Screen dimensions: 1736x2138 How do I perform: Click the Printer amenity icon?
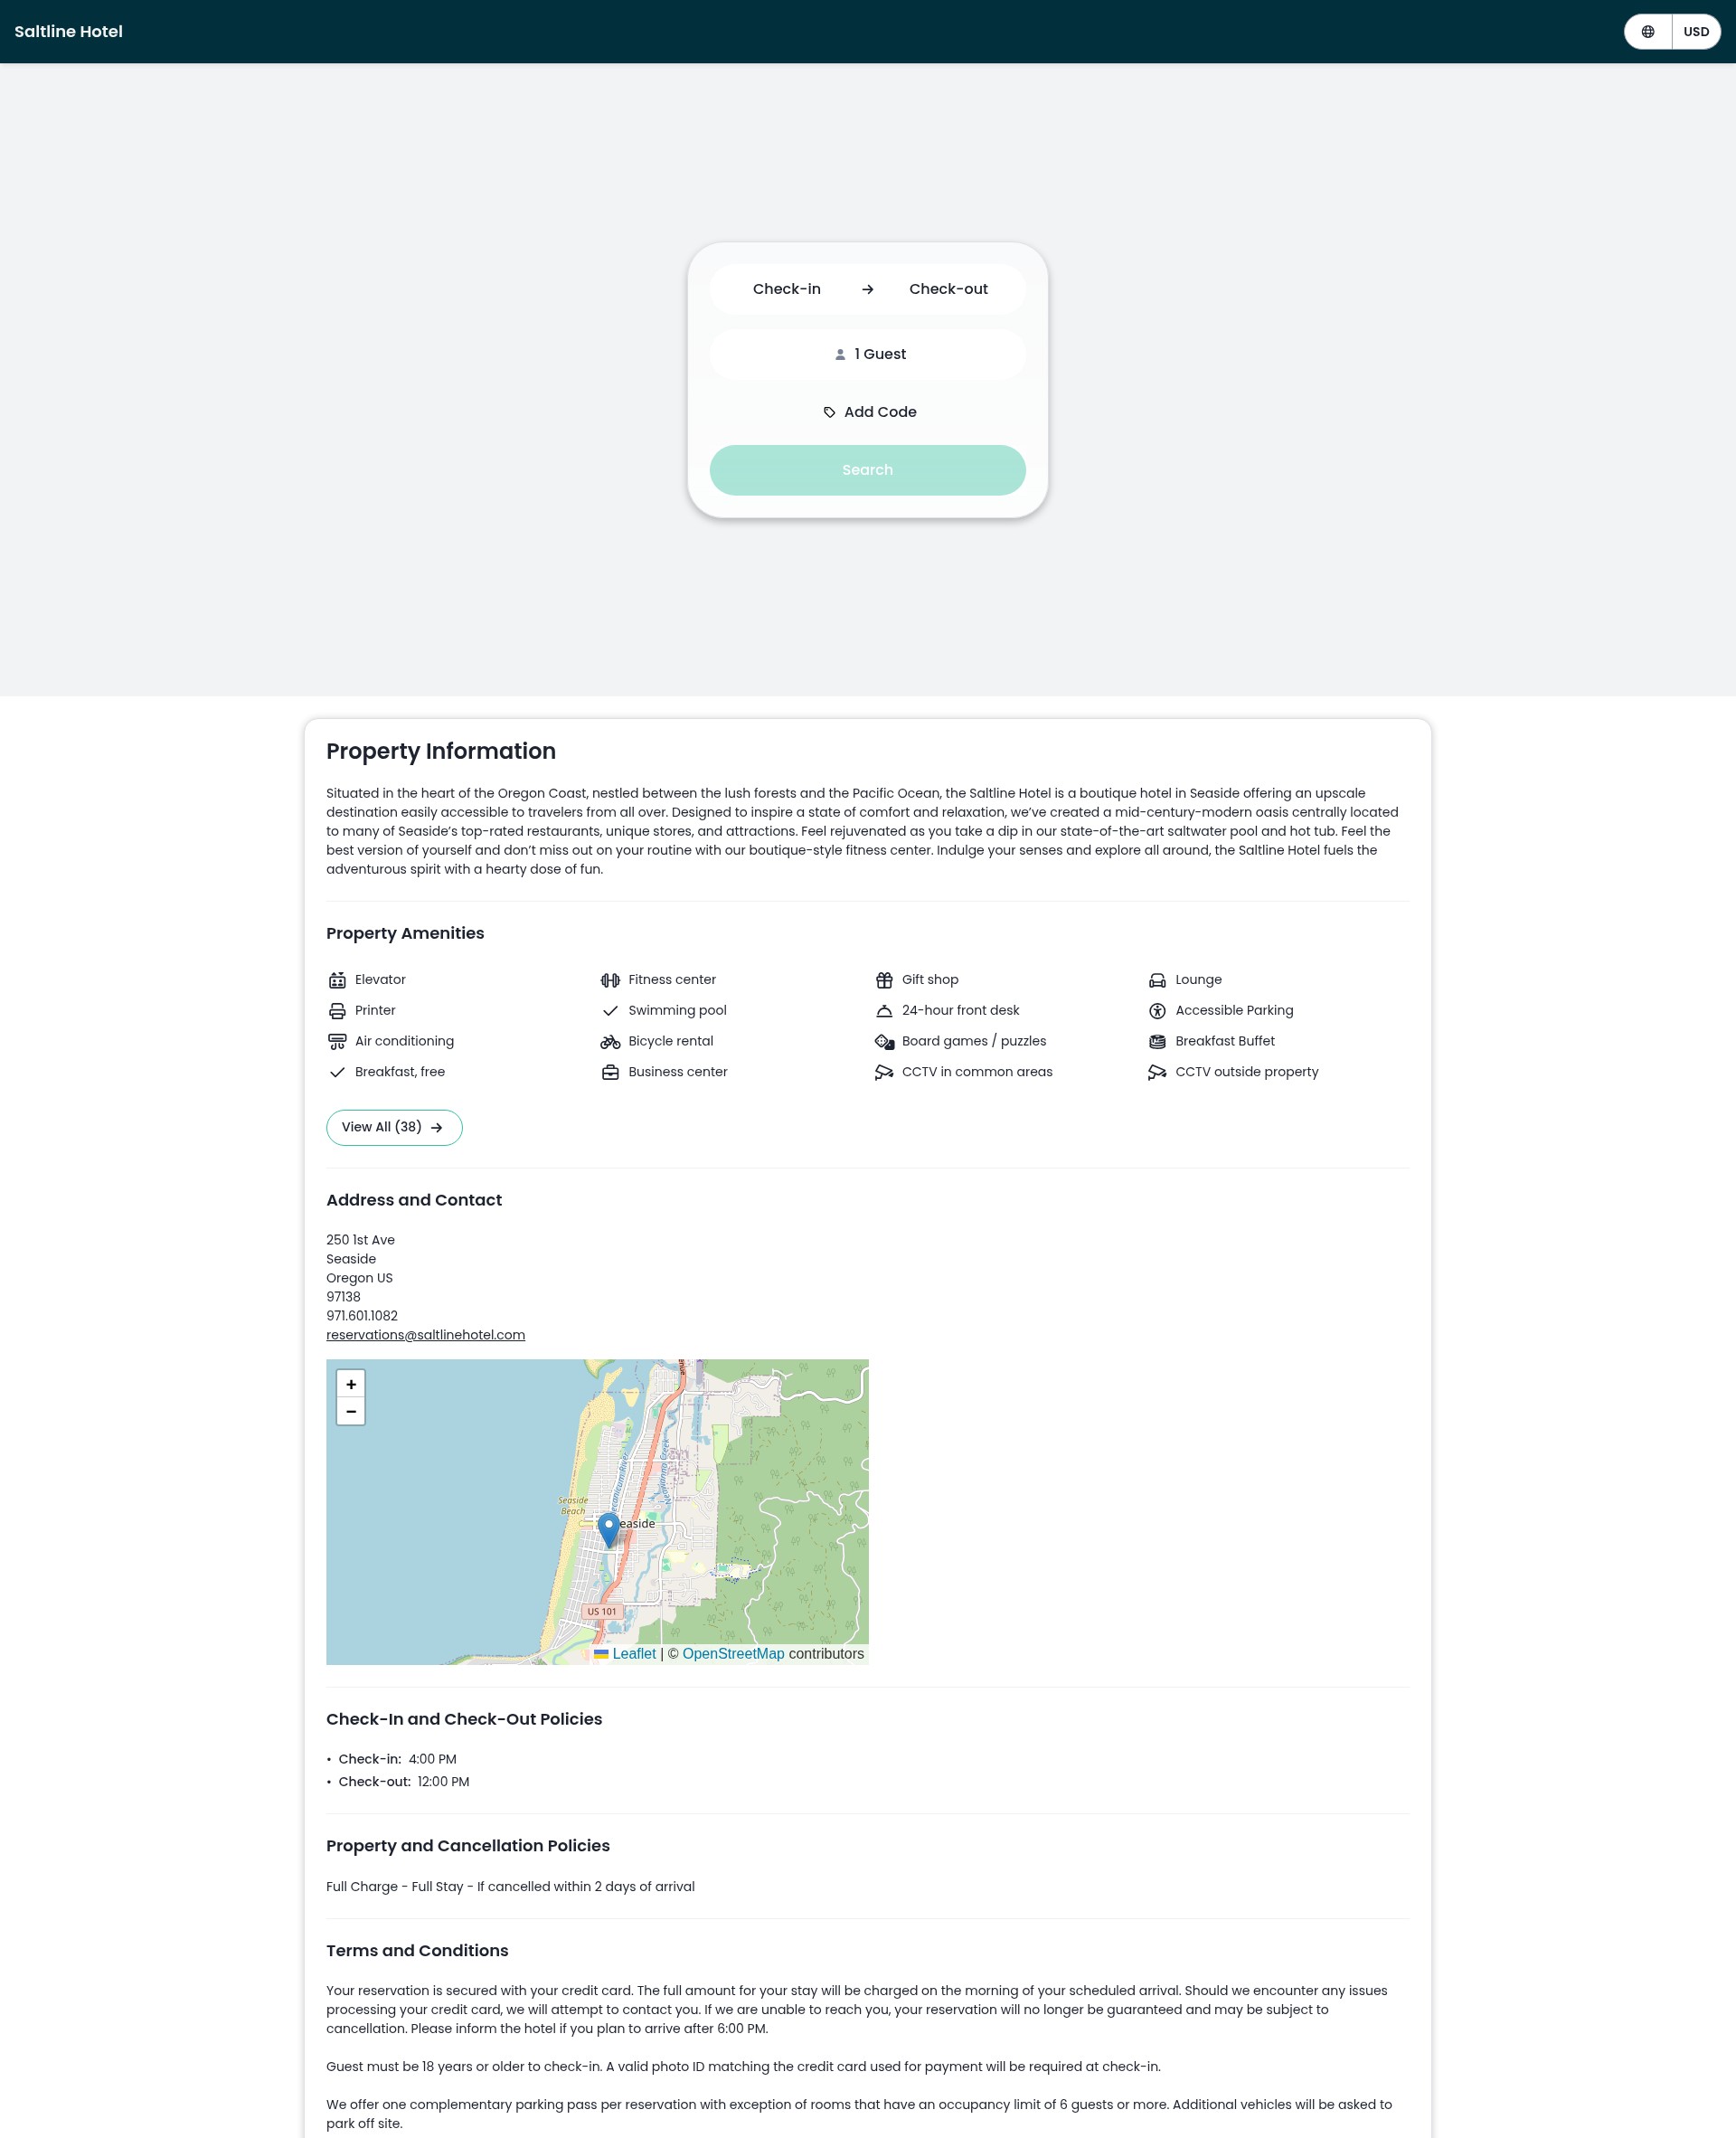click(337, 1011)
